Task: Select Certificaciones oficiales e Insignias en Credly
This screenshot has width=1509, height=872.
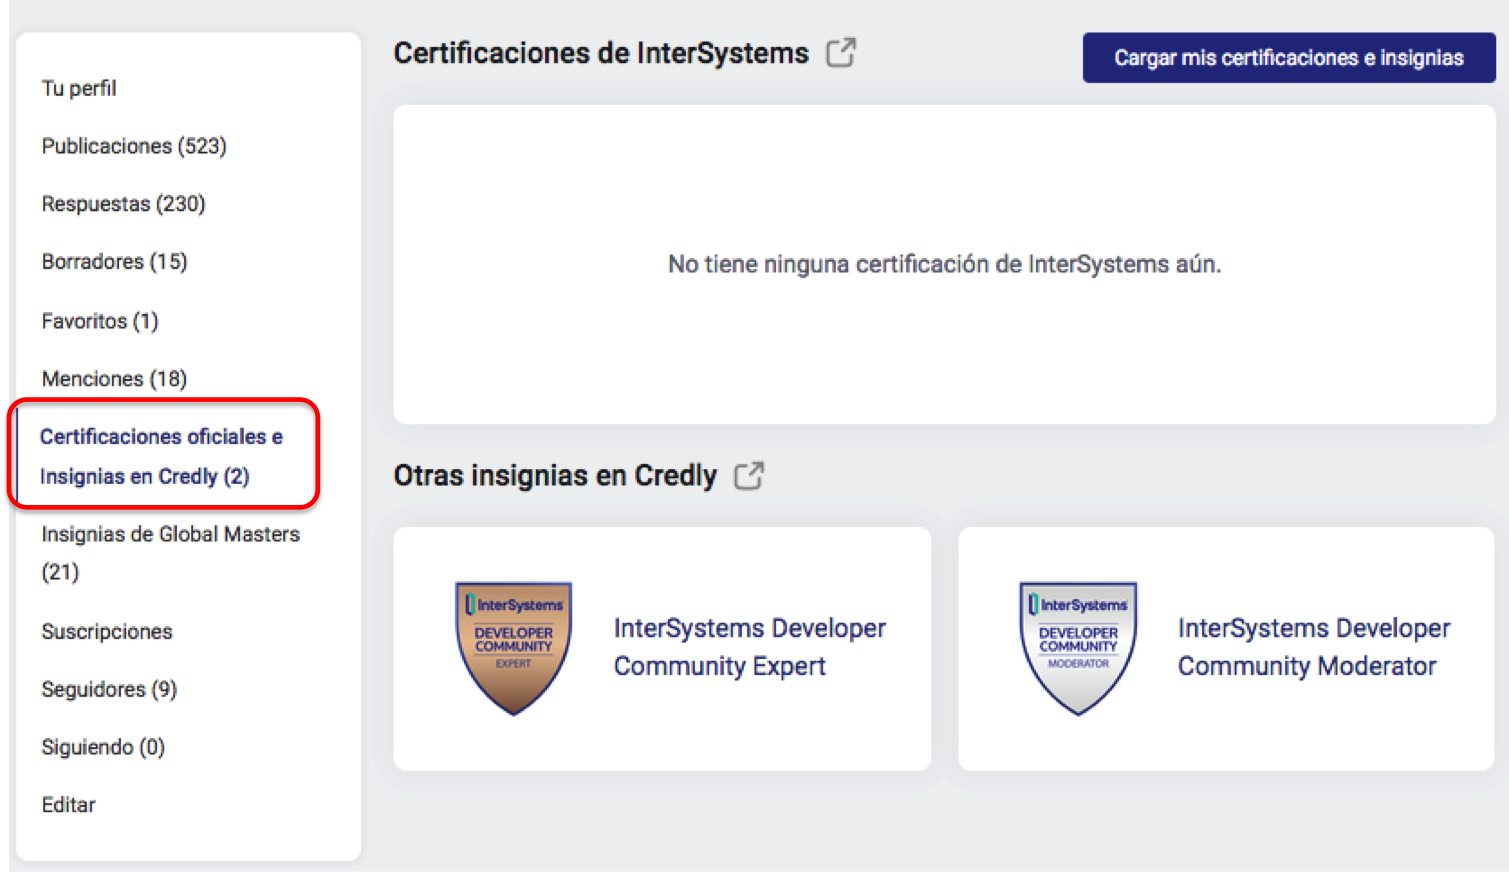Action: point(160,456)
